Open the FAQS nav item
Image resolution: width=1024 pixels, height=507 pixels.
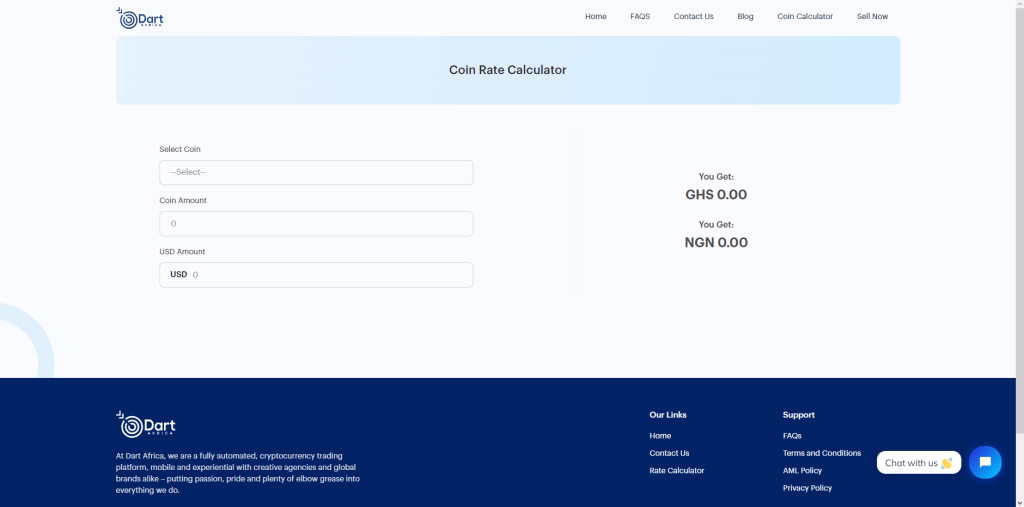click(640, 16)
